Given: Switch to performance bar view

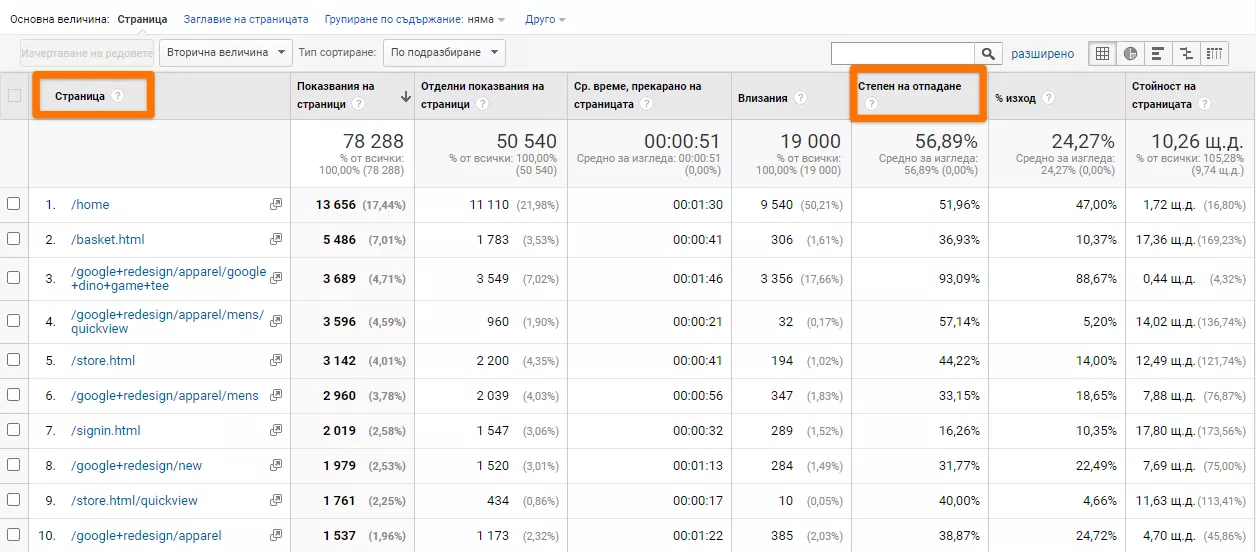Looking at the screenshot, I should coord(1158,53).
